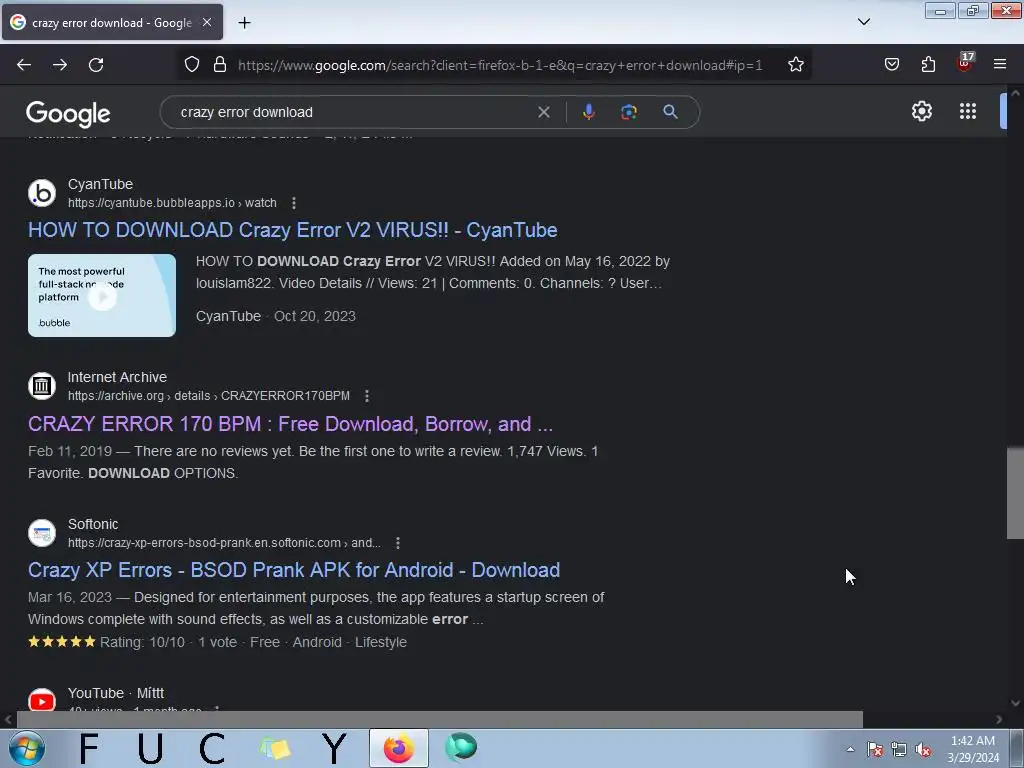Click the scroll down arrow
Image resolution: width=1024 pixels, height=768 pixels.
coord(1015,703)
